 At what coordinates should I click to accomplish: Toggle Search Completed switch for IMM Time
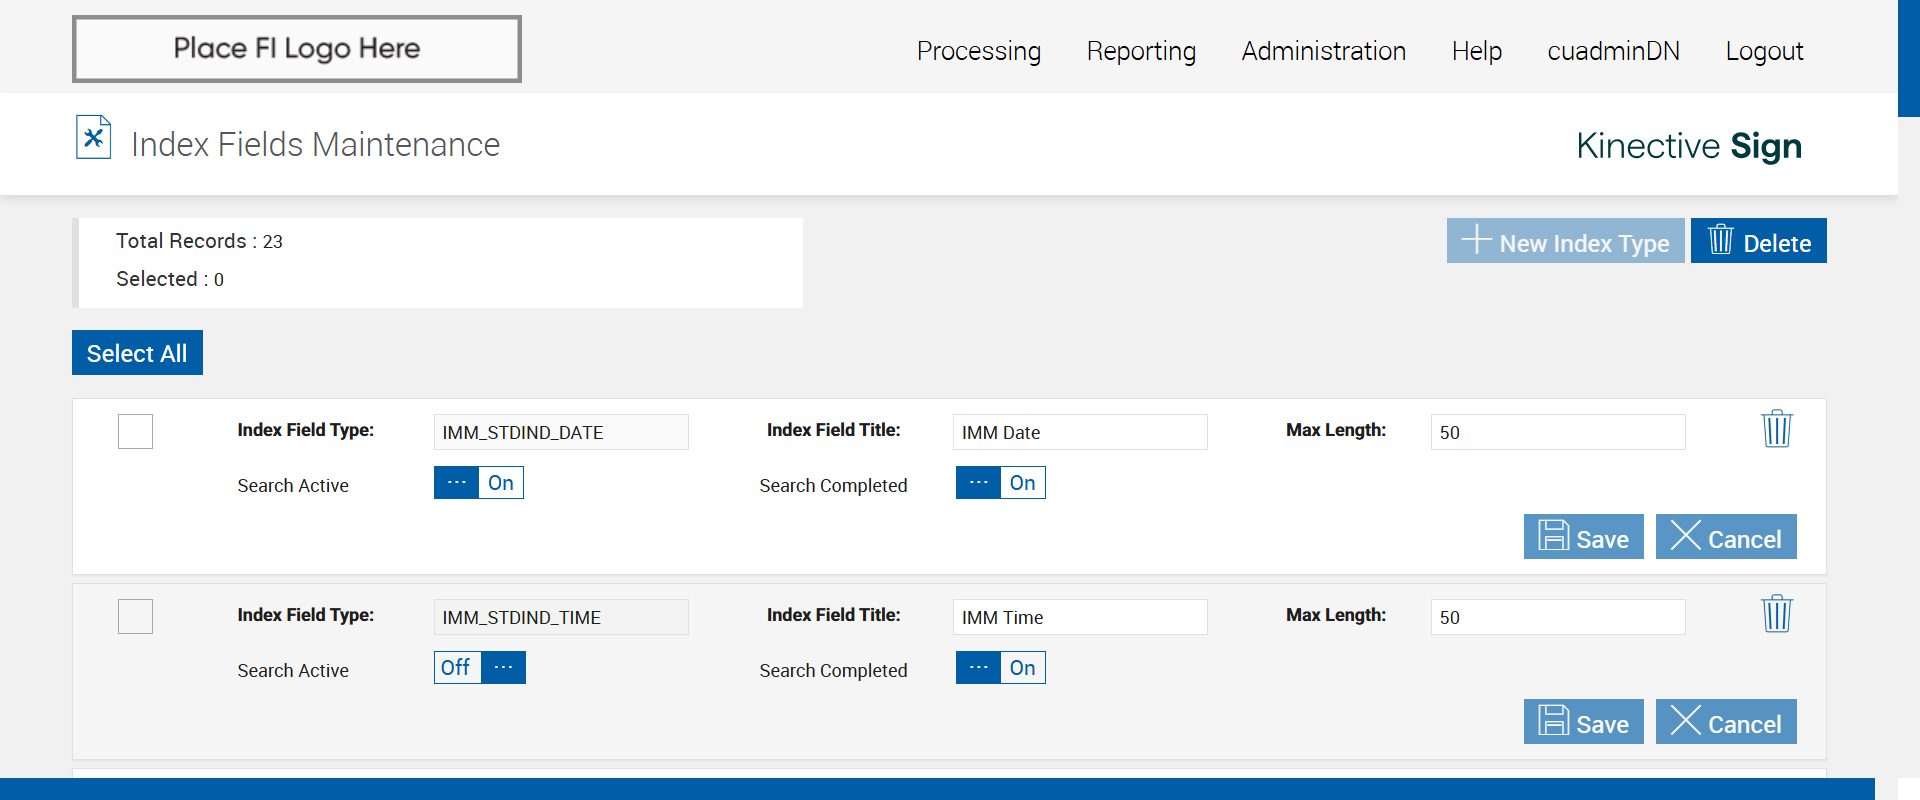point(1001,668)
